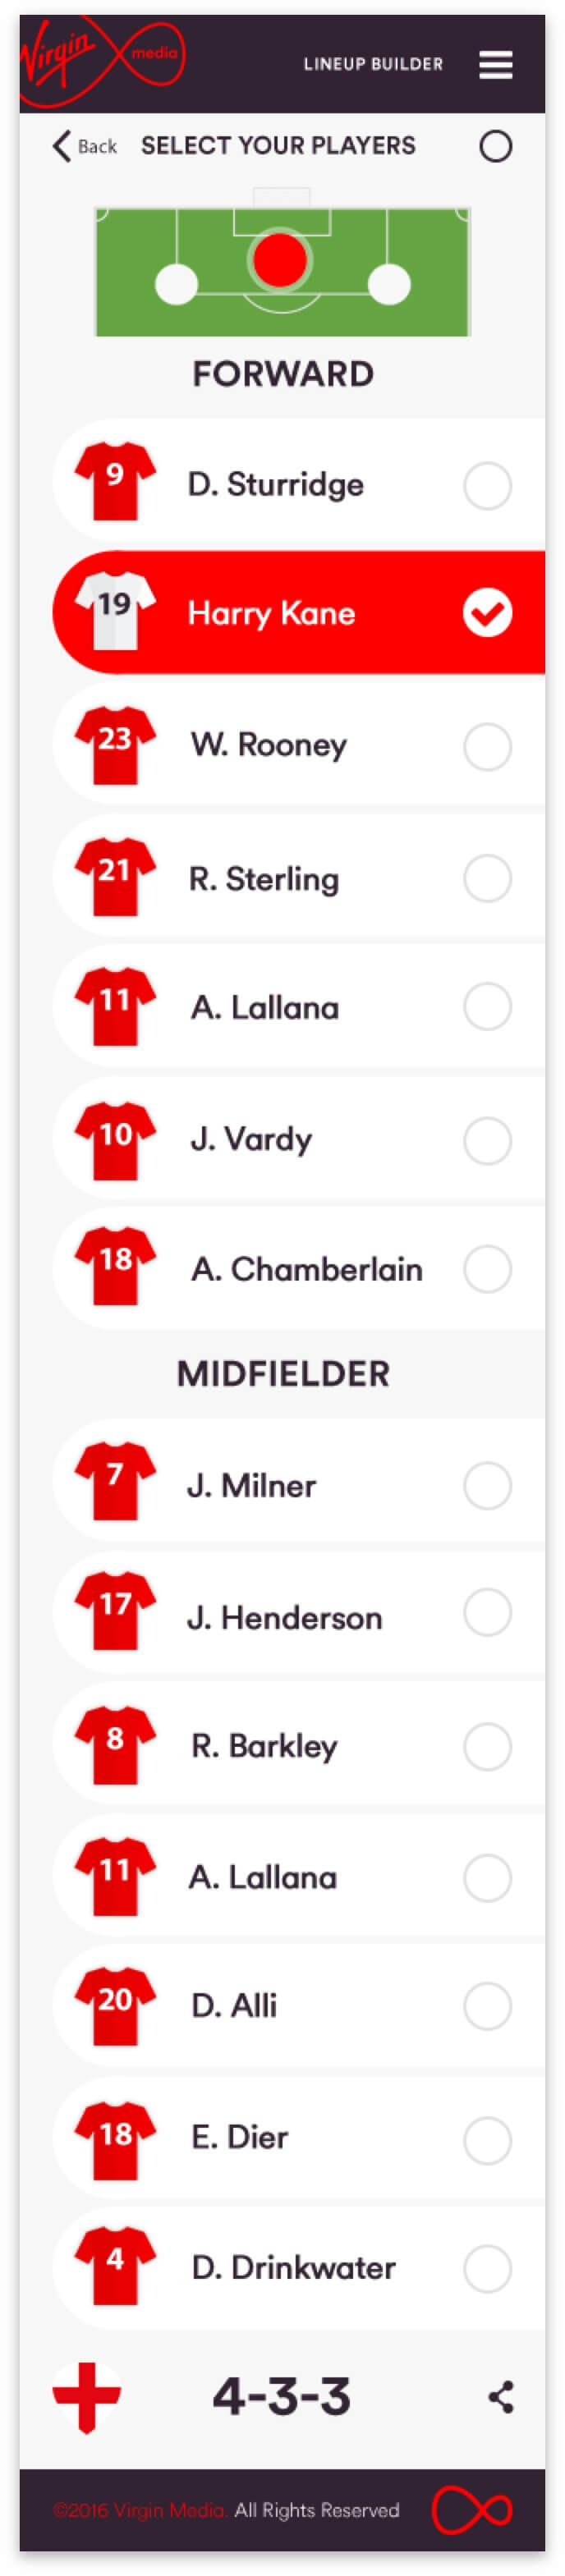The height and width of the screenshot is (2576, 565).
Task: Click the England flag cross icon
Action: [x=87, y=2396]
